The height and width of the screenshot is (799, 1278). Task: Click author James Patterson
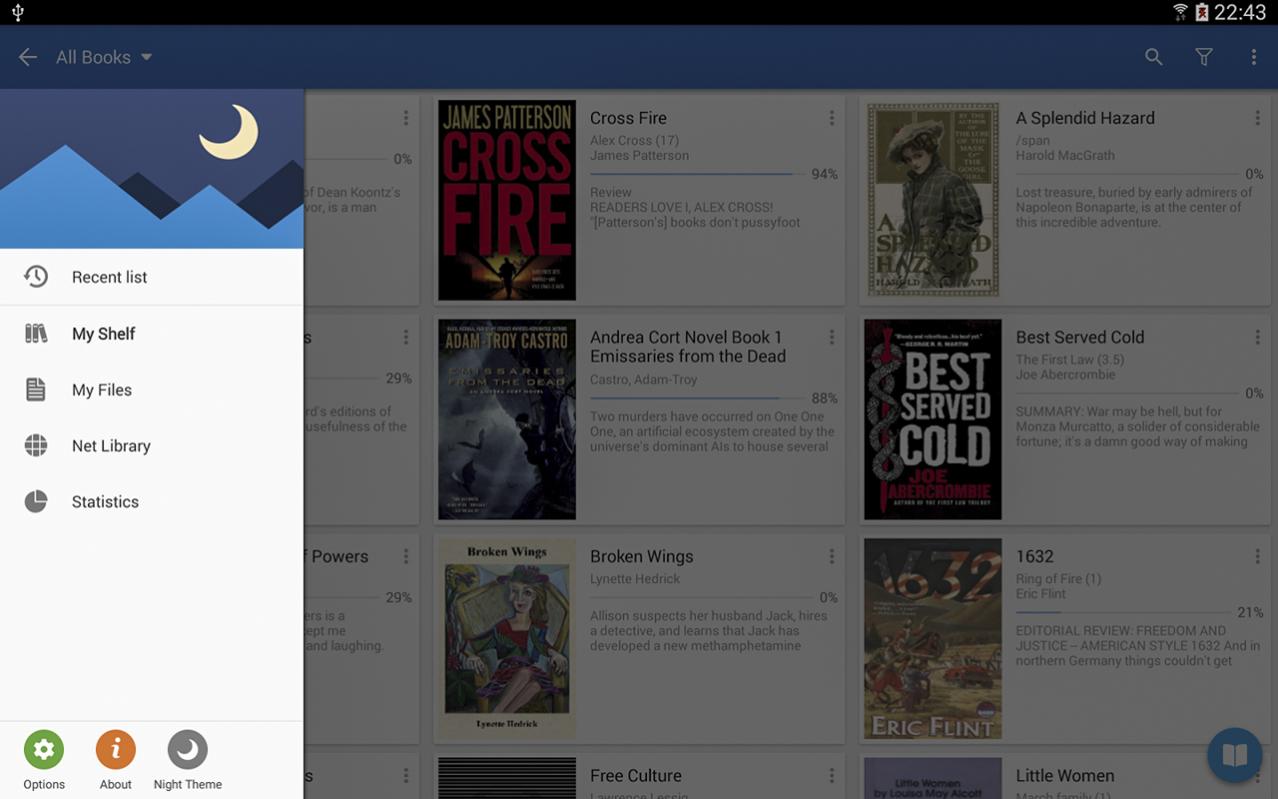point(639,156)
